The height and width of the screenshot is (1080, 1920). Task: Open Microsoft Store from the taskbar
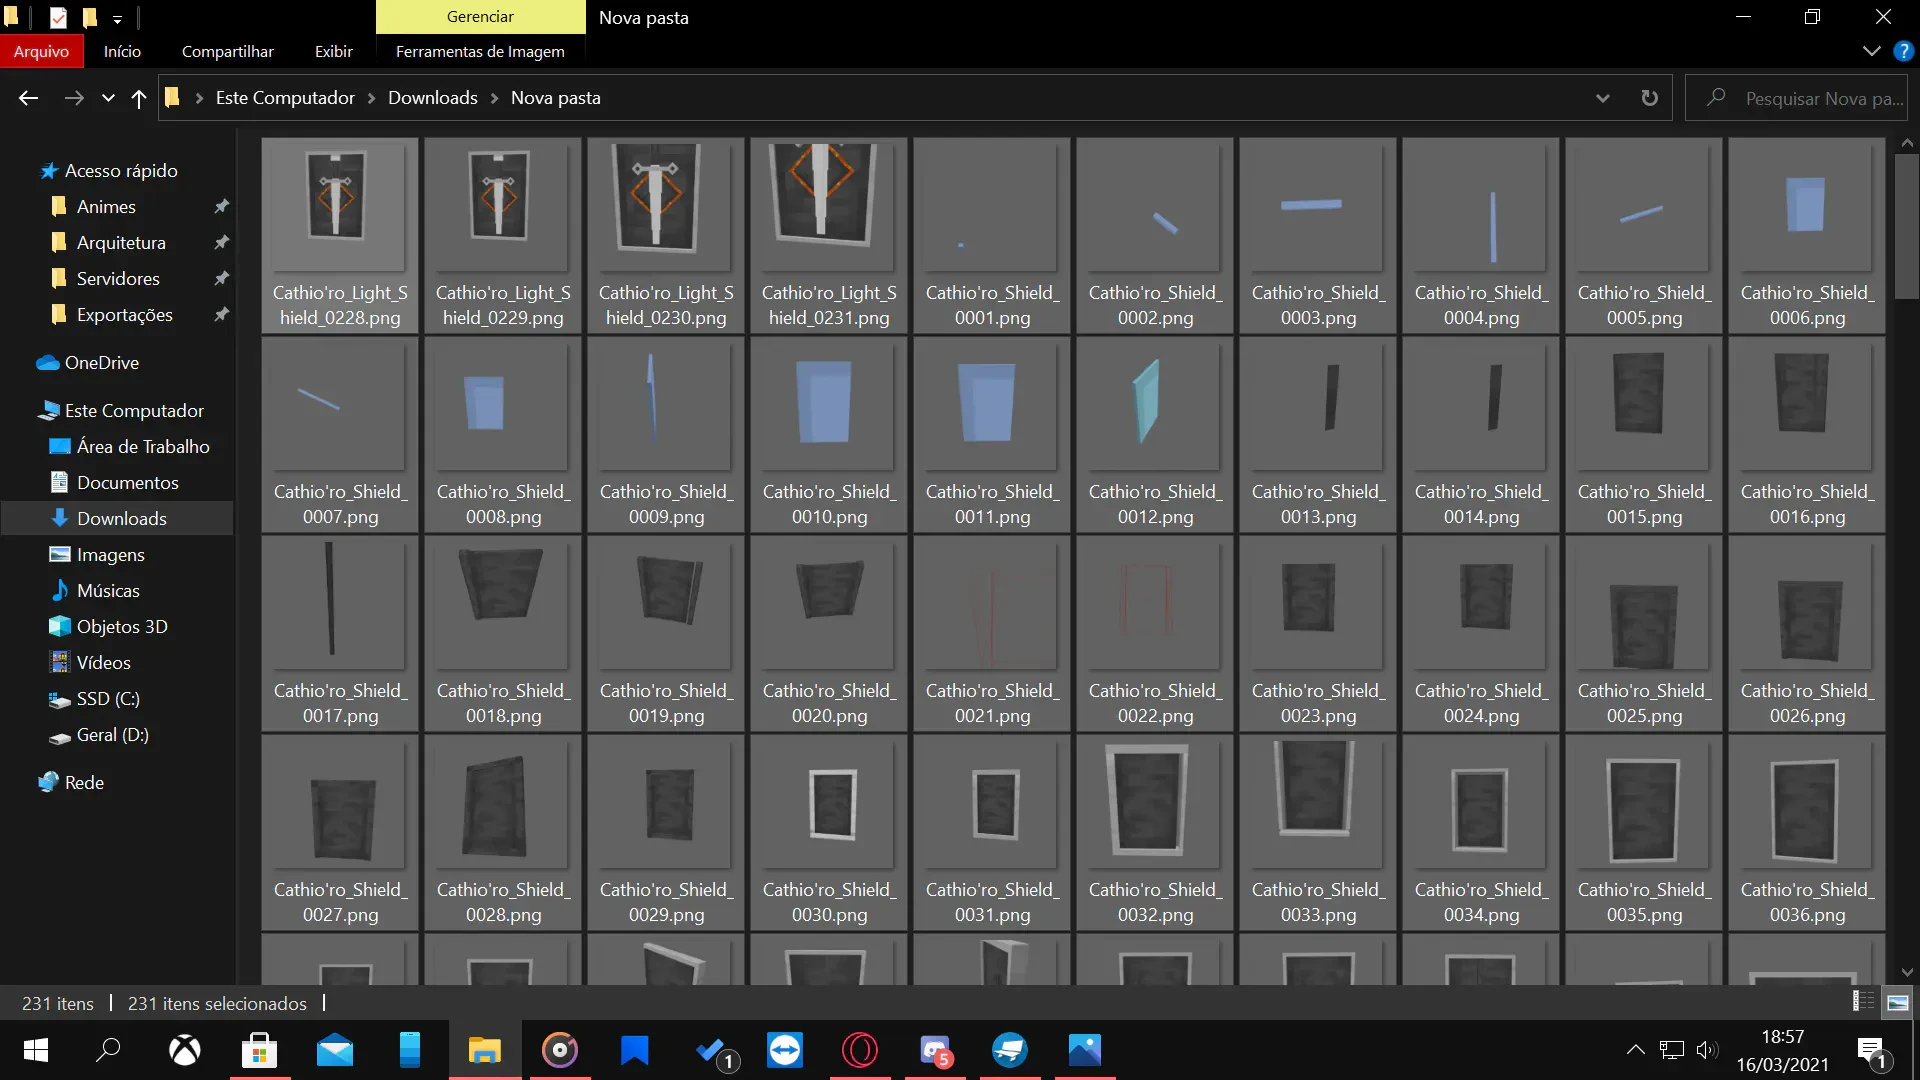[x=259, y=1050]
